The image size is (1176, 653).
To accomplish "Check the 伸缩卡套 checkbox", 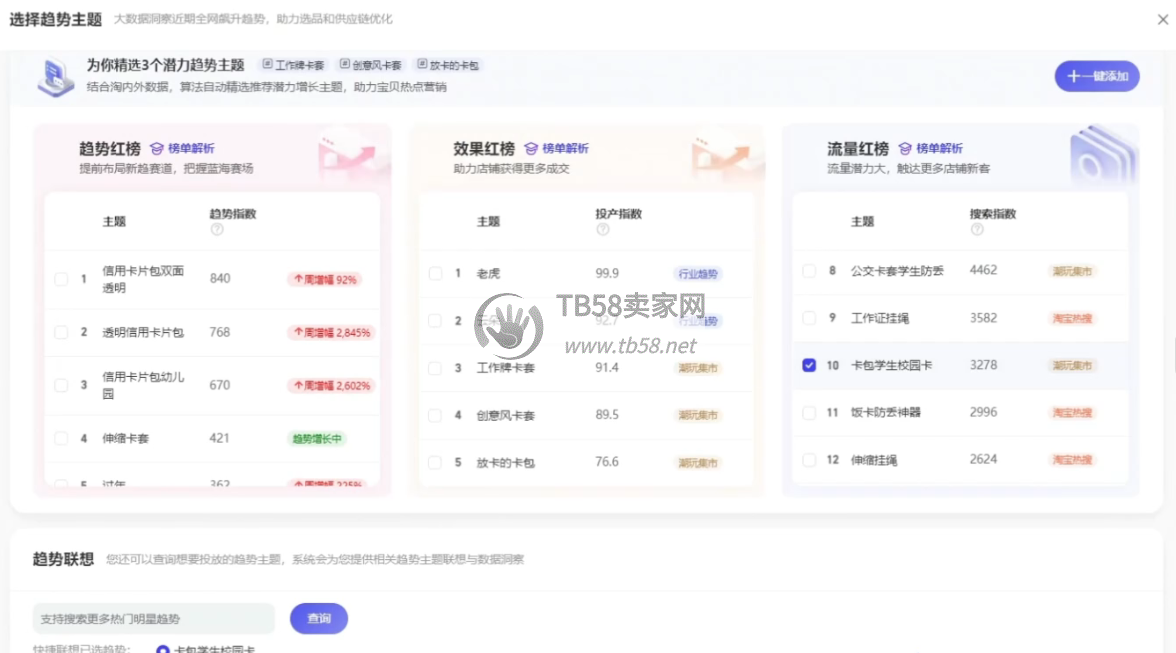I will 61,439.
